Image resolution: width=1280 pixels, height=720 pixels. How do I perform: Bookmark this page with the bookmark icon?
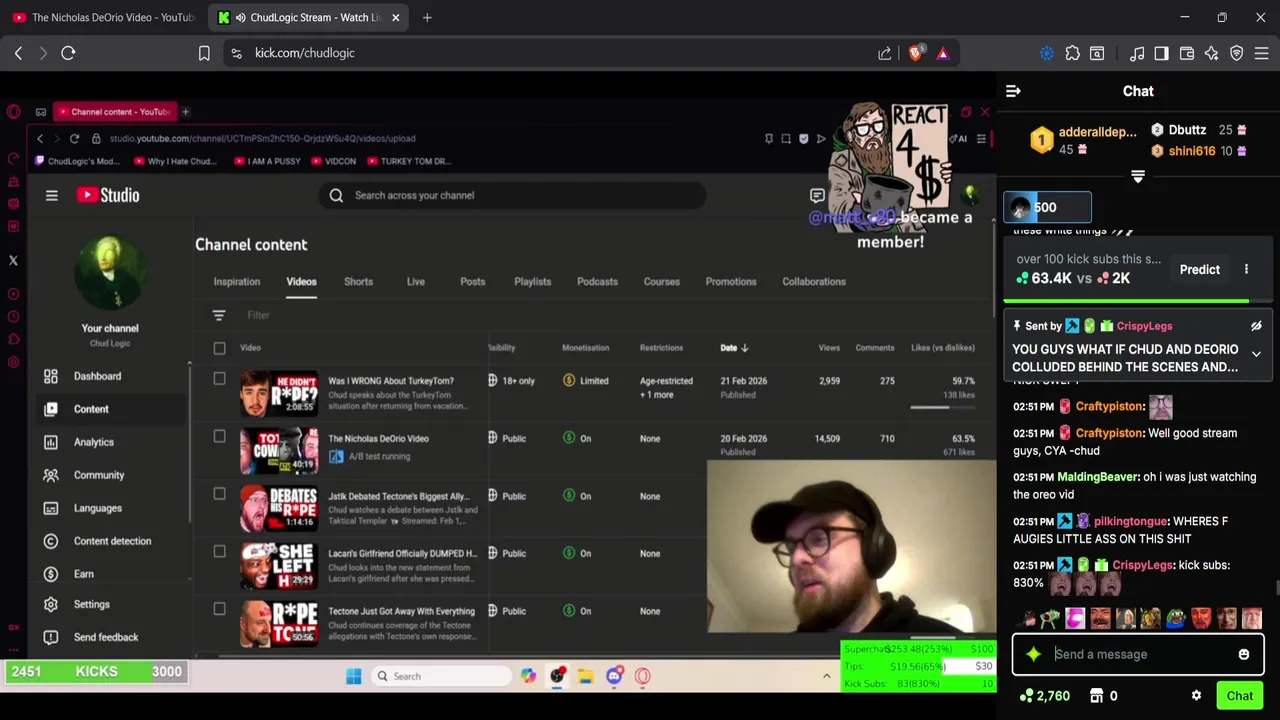pyautogui.click(x=204, y=53)
